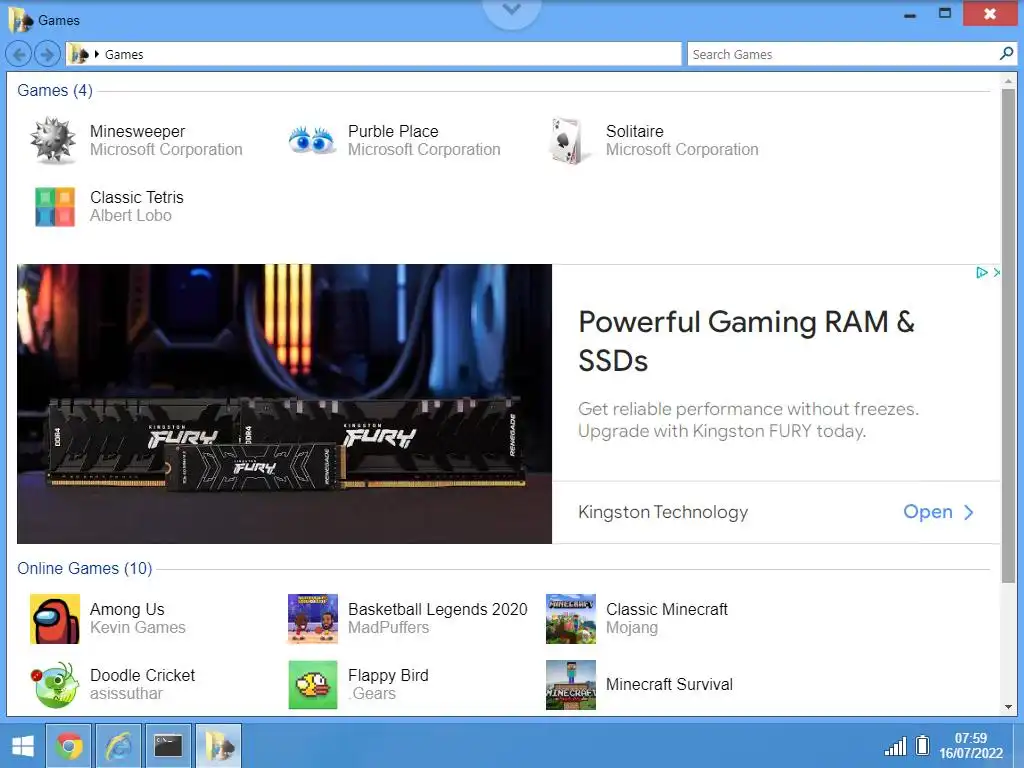Click the address bar breadcrumb arrow
Screen dimensions: 1024x768
[97, 54]
